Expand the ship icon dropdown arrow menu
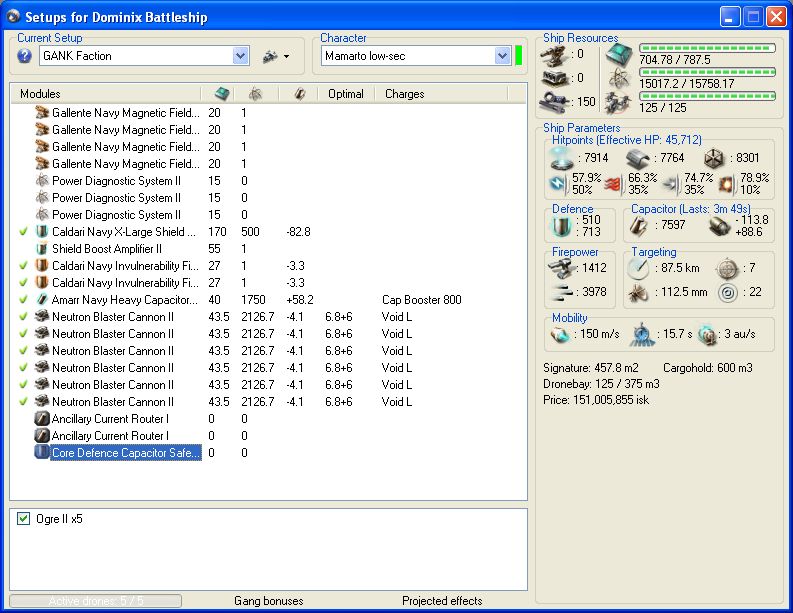Screen dimensions: 793x613 (x=286, y=57)
